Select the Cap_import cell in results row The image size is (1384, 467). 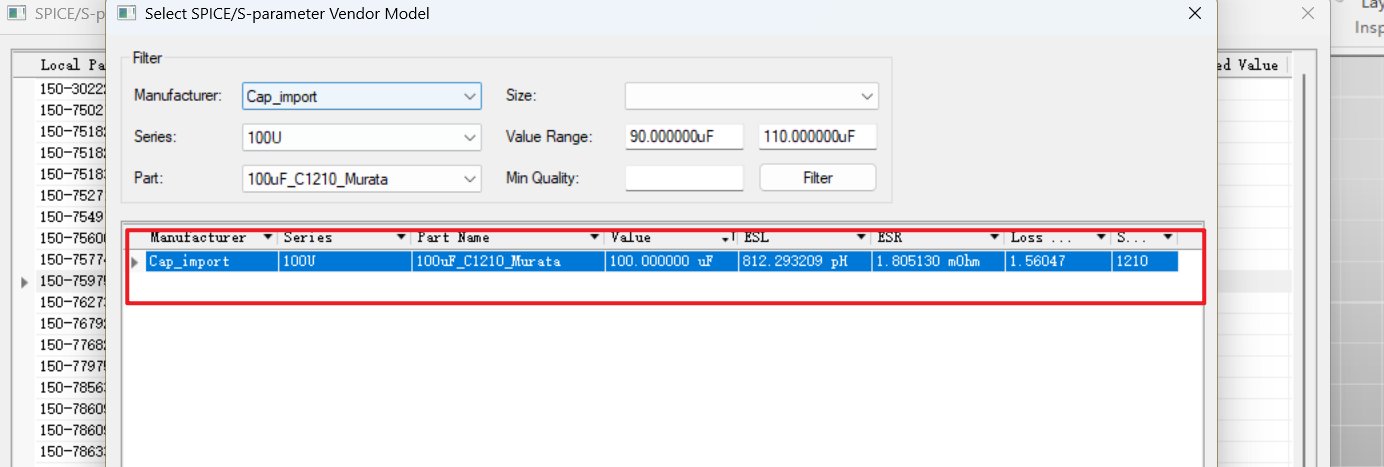click(211, 261)
